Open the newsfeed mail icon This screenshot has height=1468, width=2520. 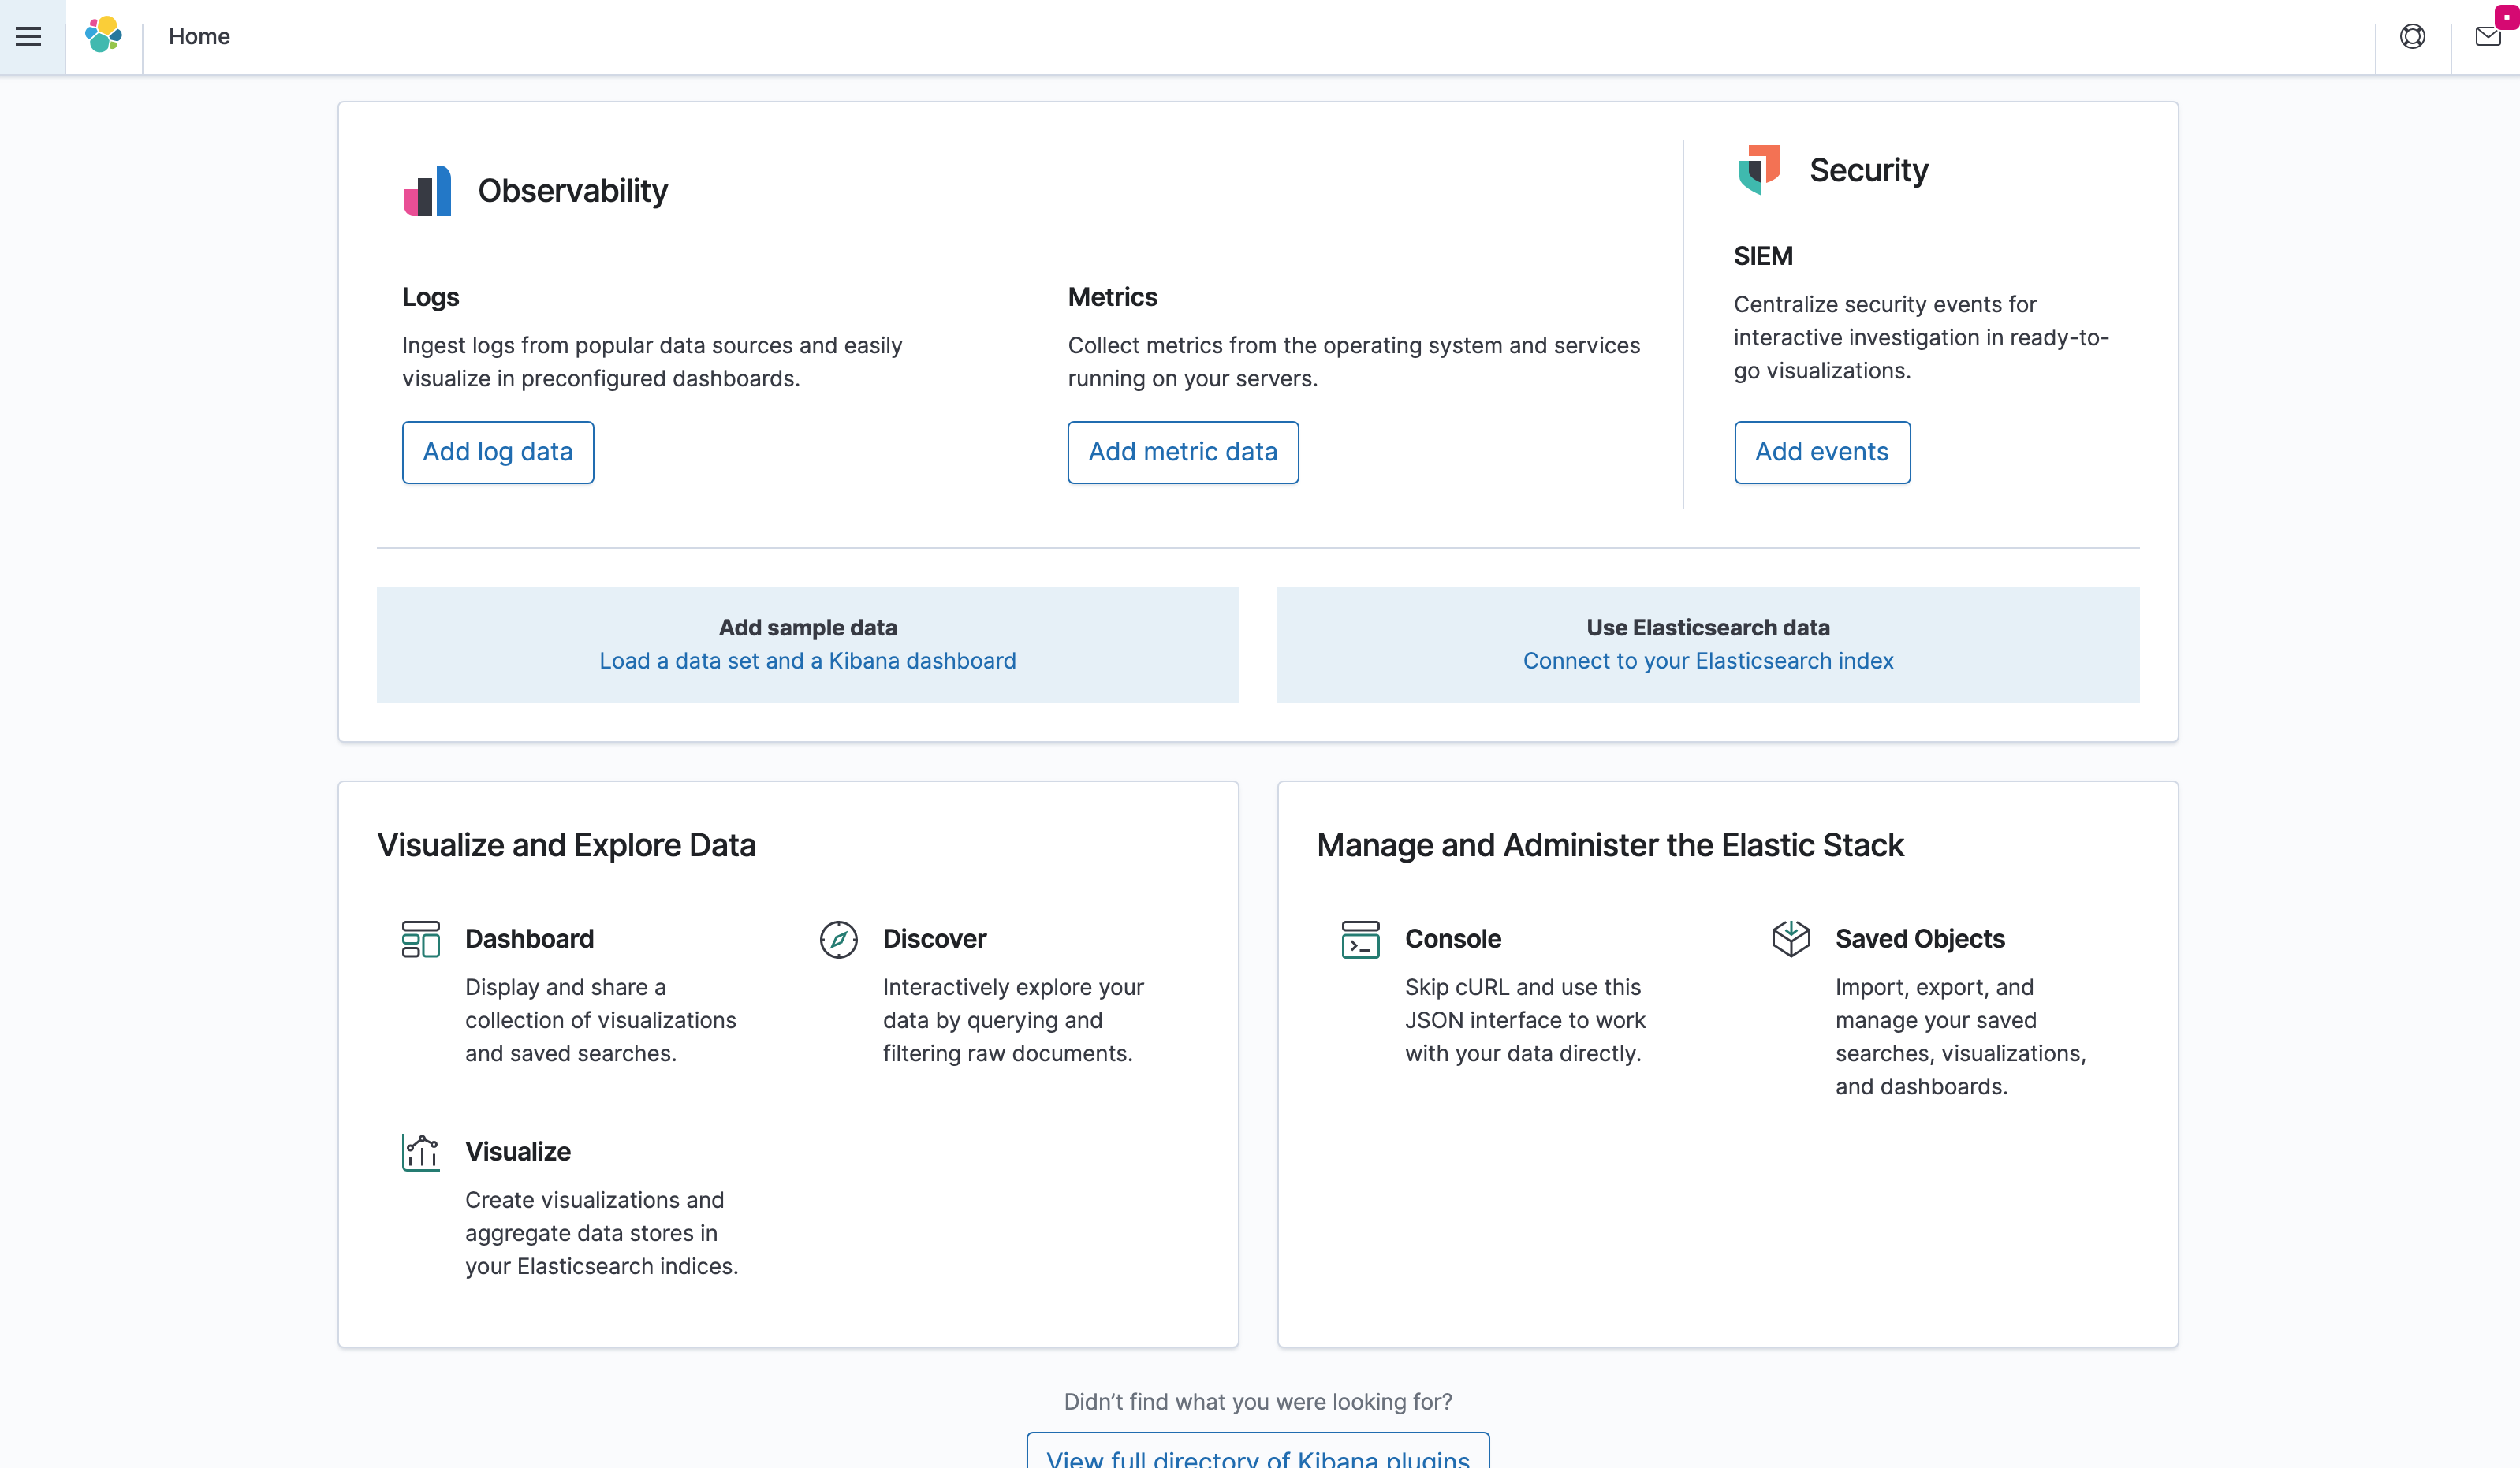(x=2487, y=37)
